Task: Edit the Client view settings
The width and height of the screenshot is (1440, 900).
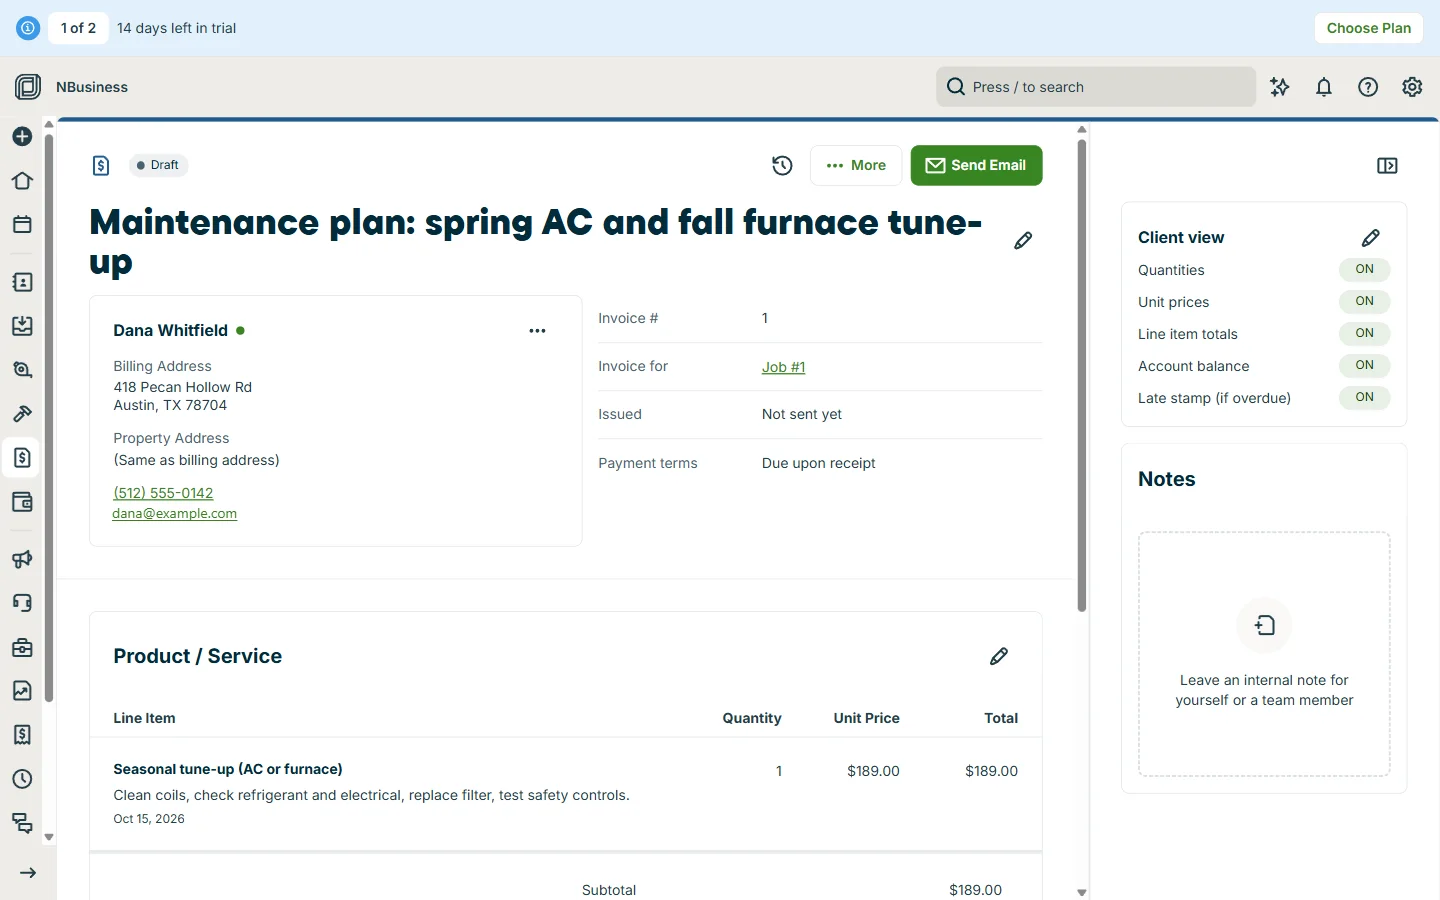Action: [1371, 237]
